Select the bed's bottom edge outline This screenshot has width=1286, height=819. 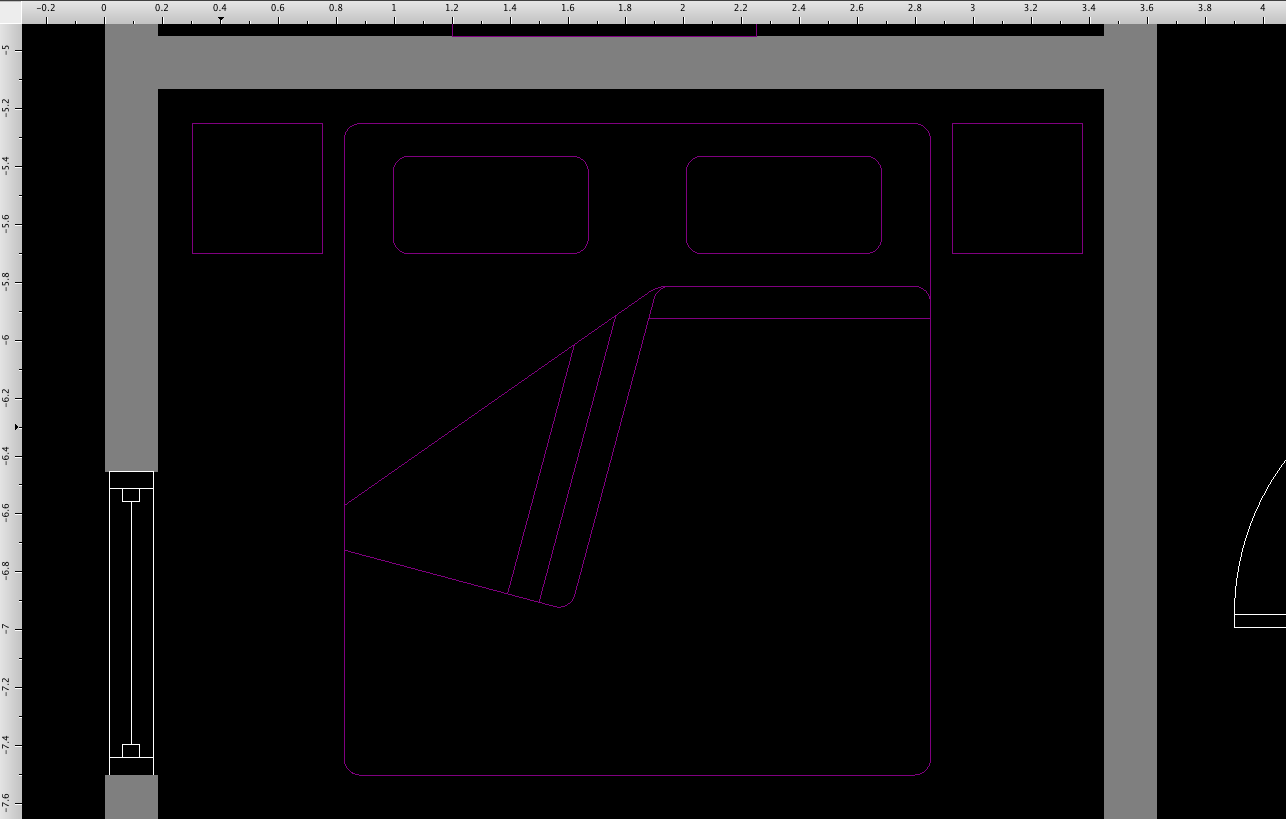point(637,774)
